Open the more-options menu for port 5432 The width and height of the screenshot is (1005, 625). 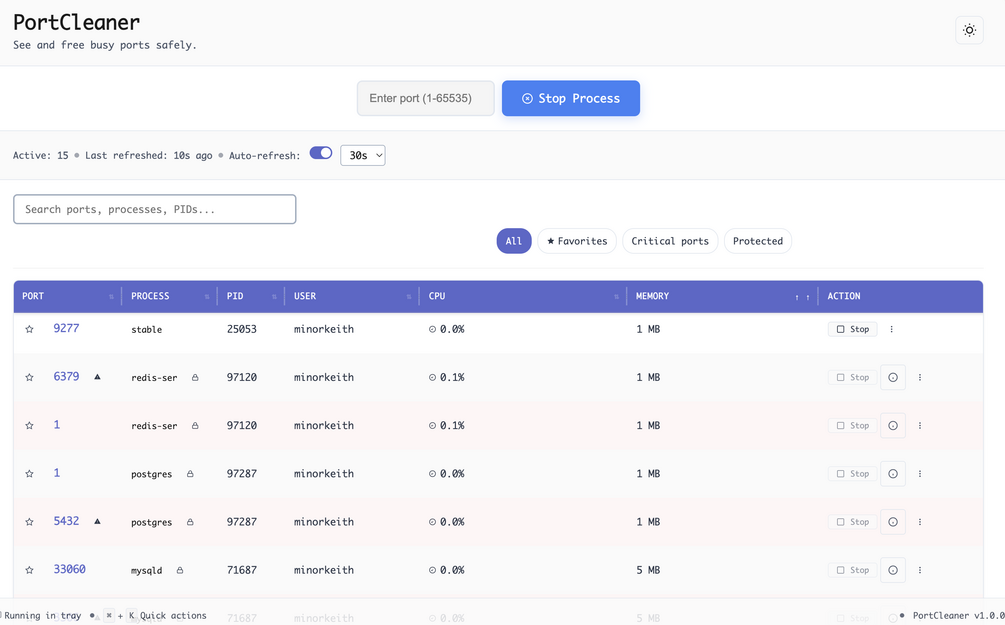pyautogui.click(x=920, y=522)
